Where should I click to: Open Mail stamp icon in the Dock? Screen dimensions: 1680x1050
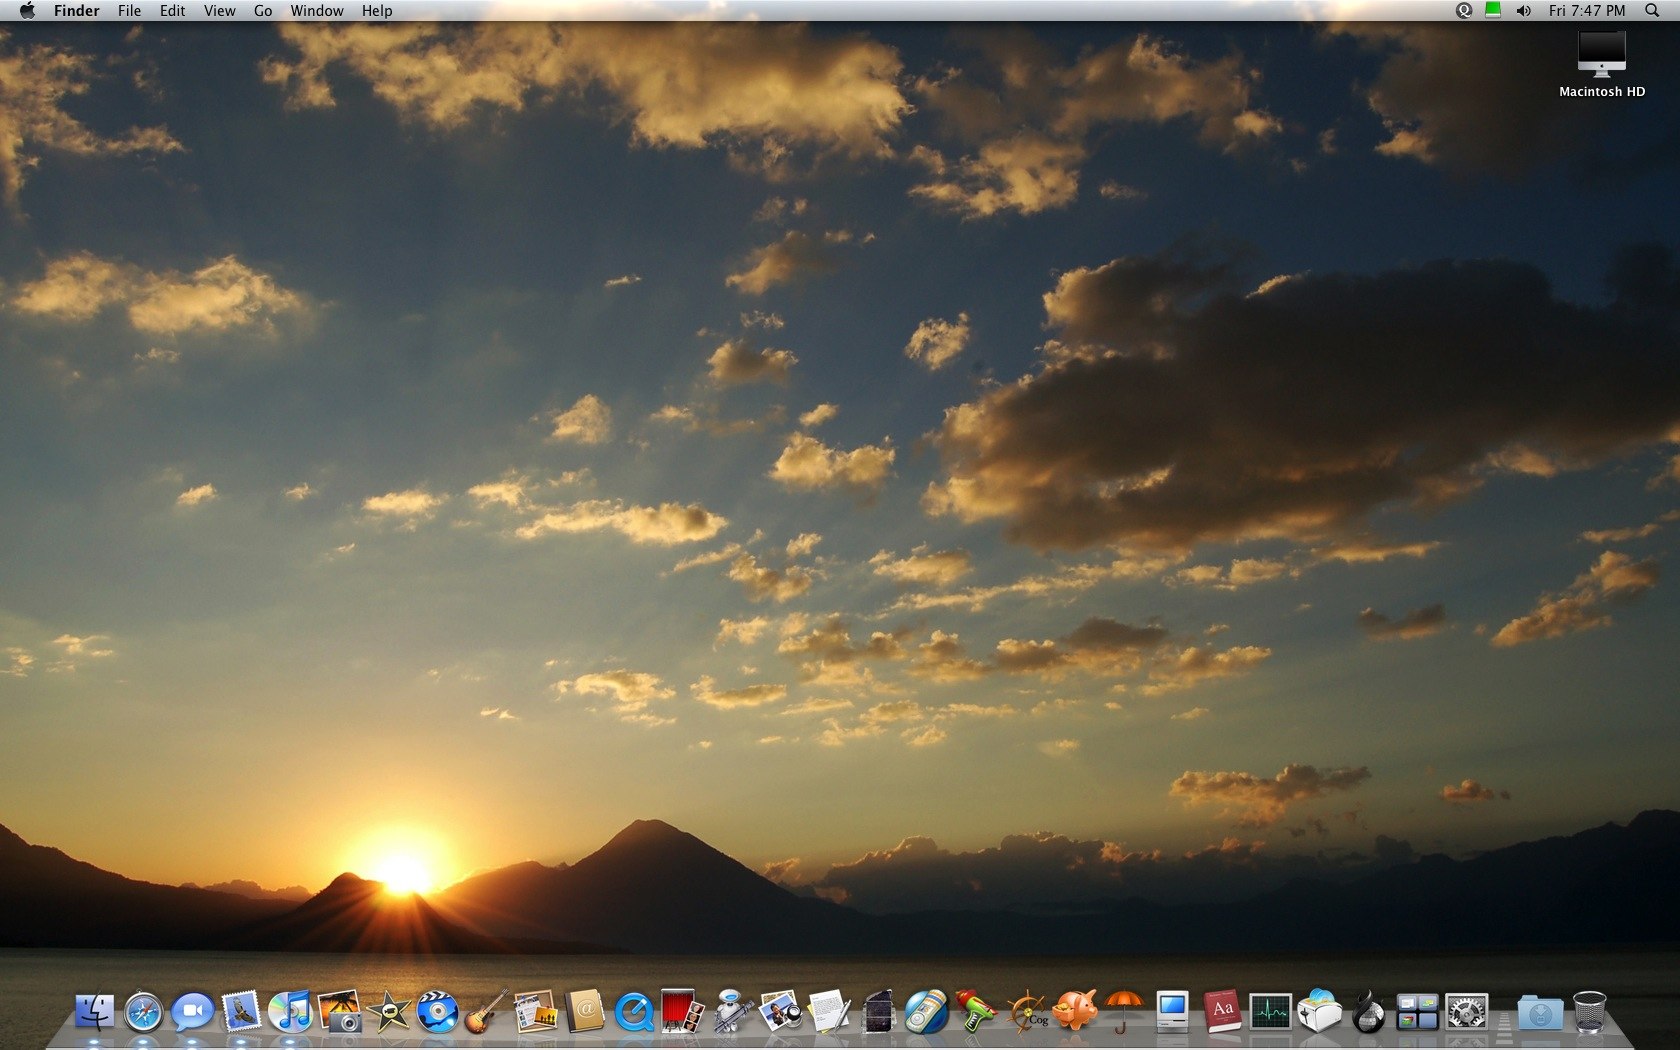[x=241, y=1012]
